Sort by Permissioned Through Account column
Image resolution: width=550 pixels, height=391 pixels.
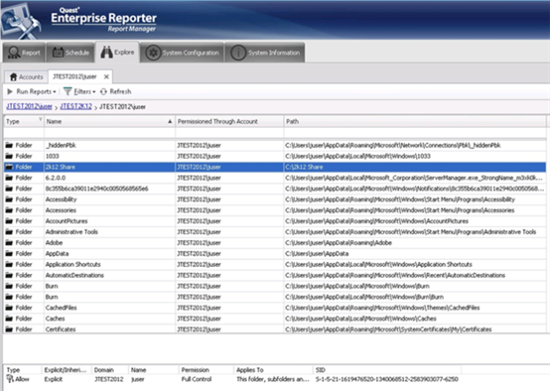(229, 121)
